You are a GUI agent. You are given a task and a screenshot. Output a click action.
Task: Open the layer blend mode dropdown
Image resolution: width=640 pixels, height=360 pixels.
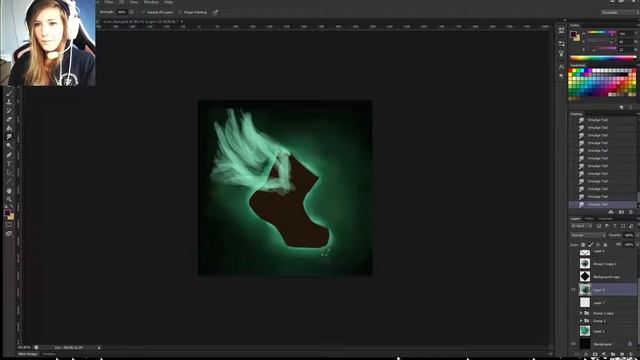coord(588,235)
